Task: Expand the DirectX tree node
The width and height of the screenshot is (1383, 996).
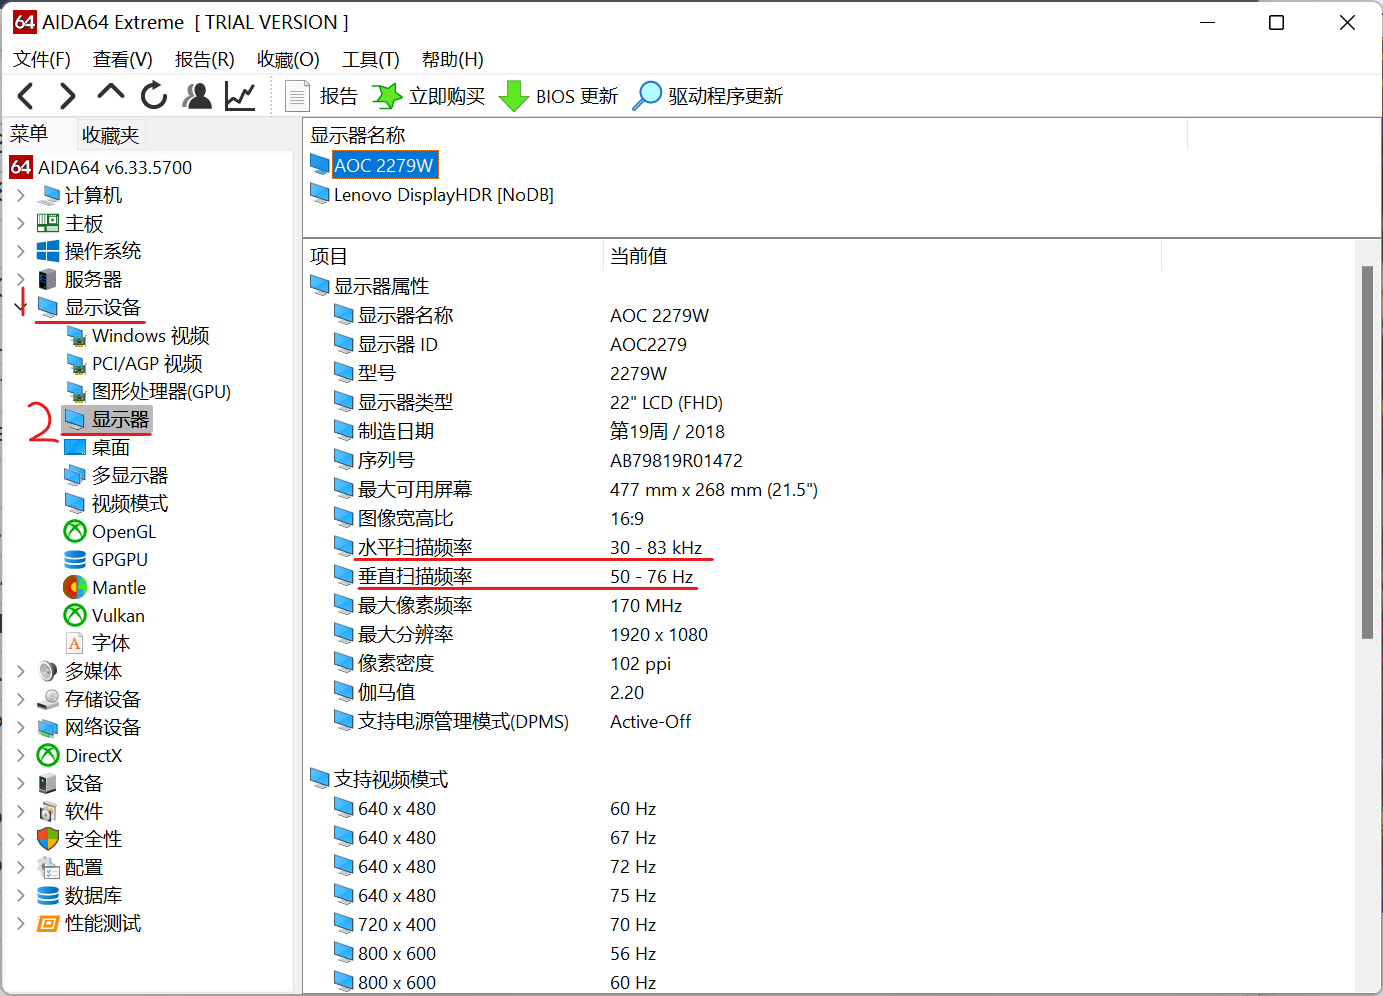Action: coord(21,755)
